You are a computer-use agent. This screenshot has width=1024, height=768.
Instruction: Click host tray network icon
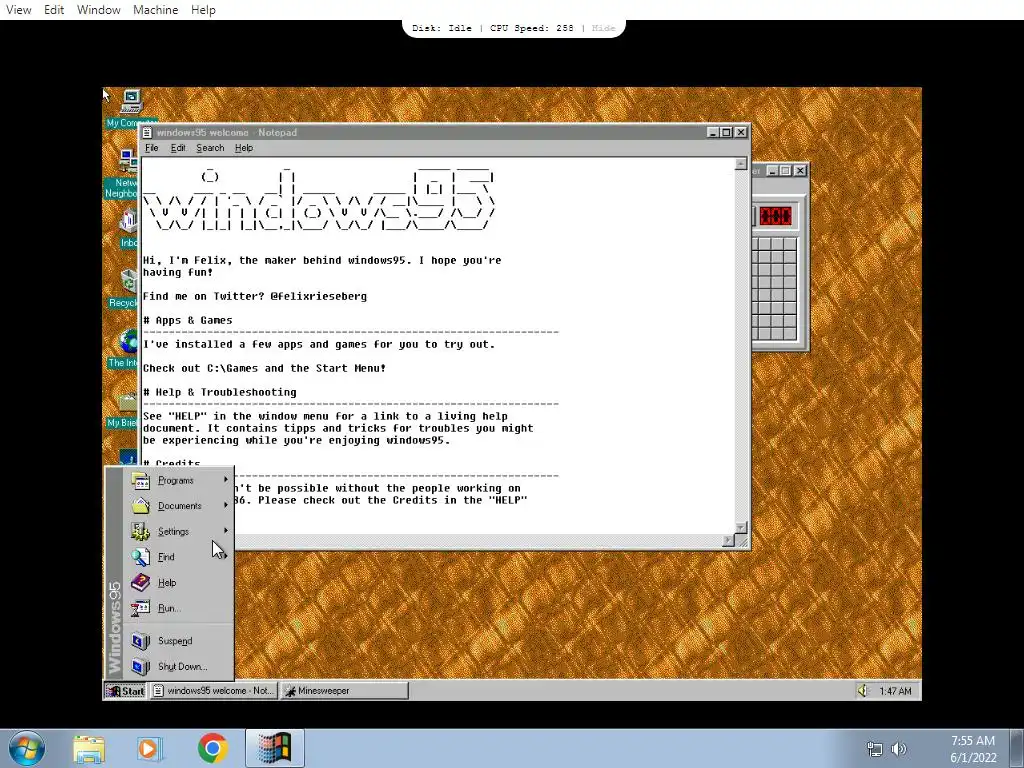pos(874,749)
